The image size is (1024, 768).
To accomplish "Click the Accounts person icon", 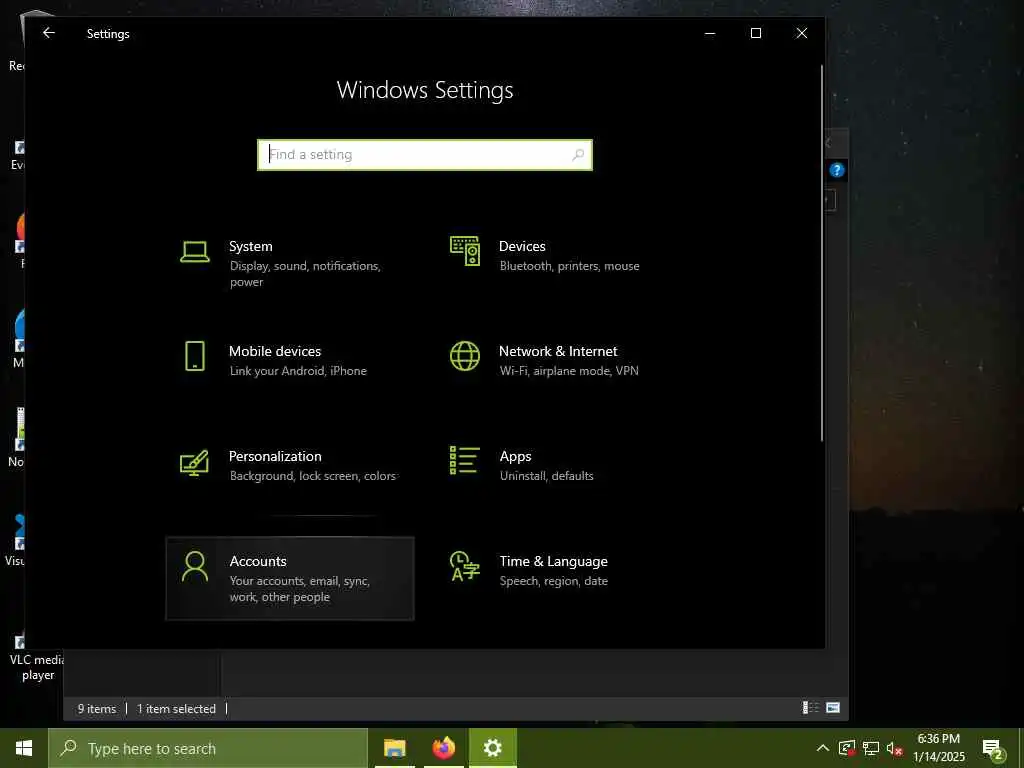I will click(x=195, y=566).
